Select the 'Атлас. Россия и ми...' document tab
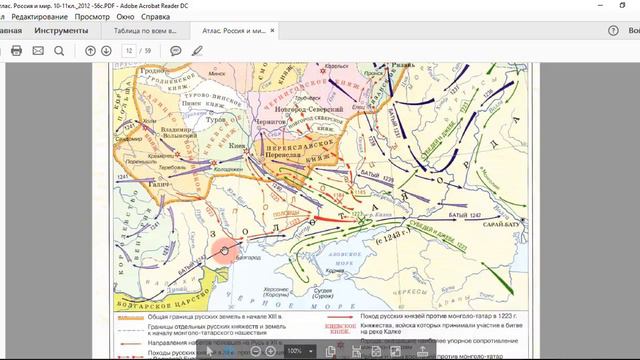This screenshot has height=360, width=640. click(x=234, y=31)
